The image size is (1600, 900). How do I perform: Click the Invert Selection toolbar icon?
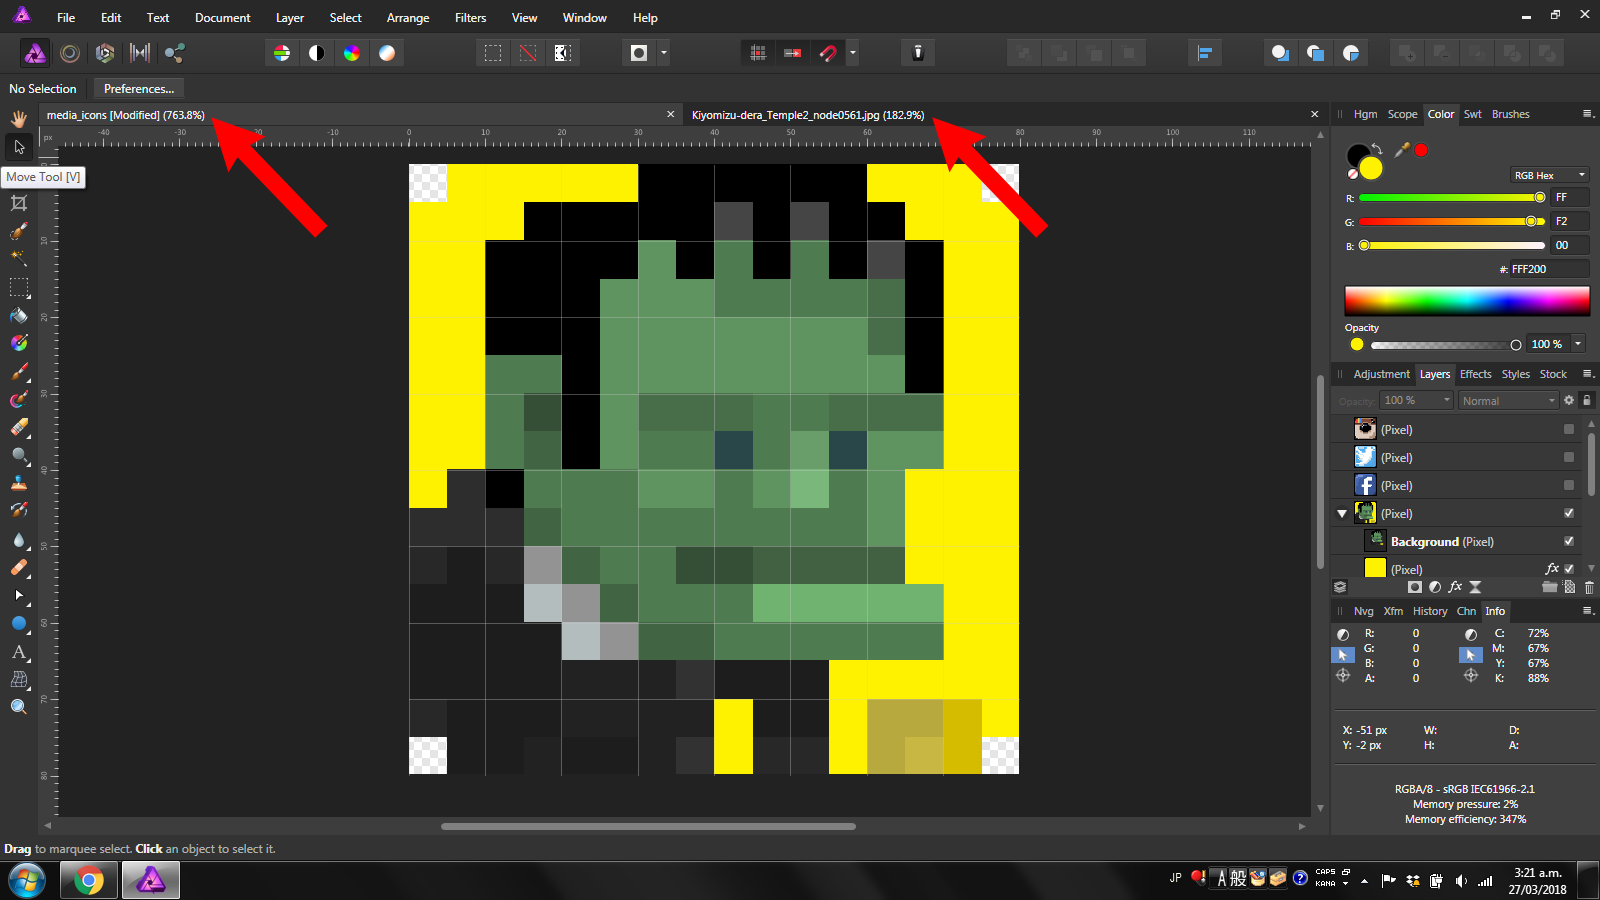coord(563,53)
